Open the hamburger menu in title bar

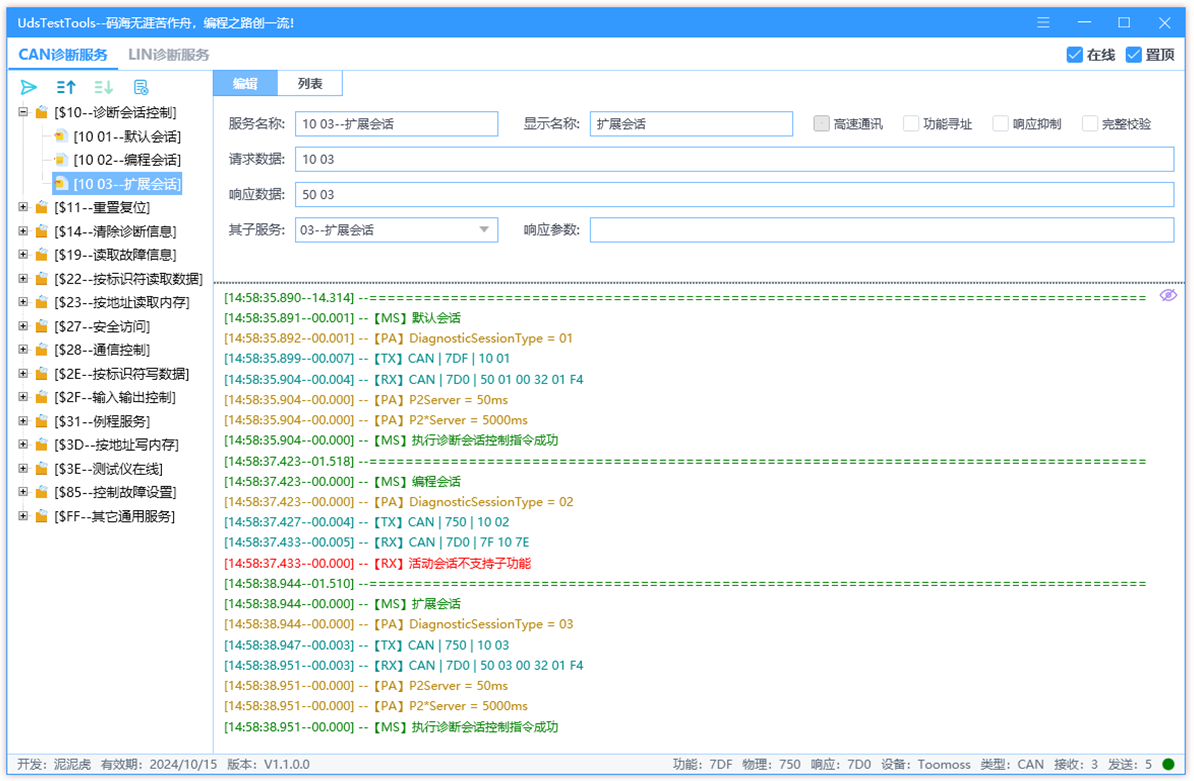[x=1043, y=23]
